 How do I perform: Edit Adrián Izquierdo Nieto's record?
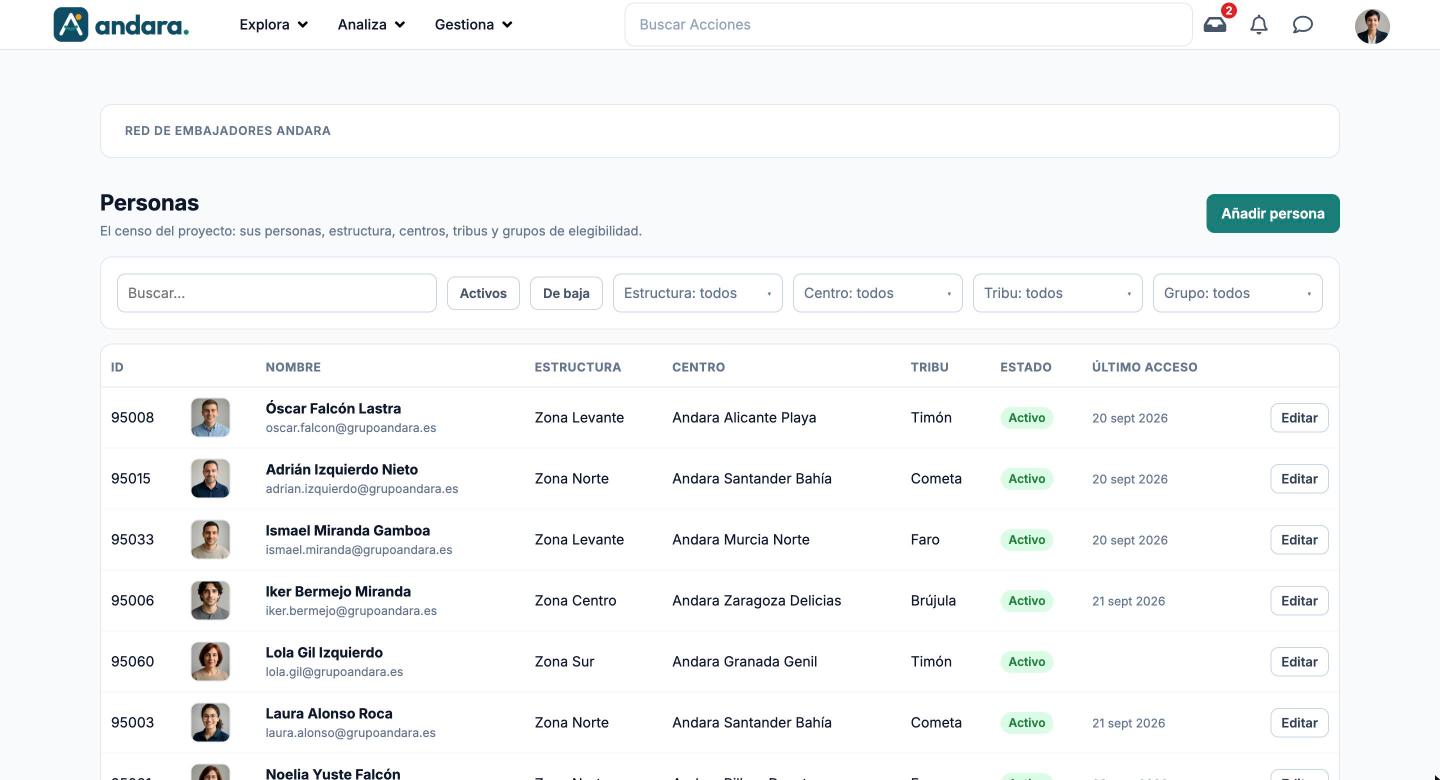(x=1299, y=479)
